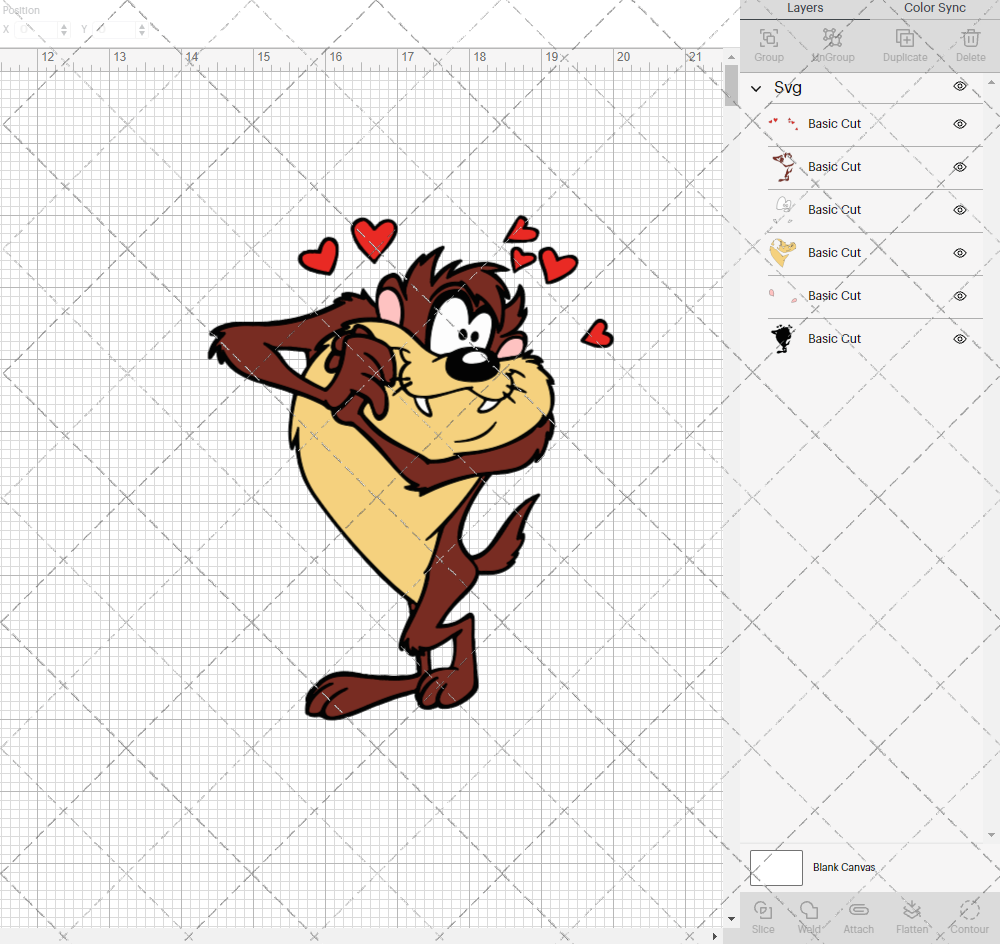Select the Weld tool
Viewport: 1000px width, 944px height.
[809, 910]
